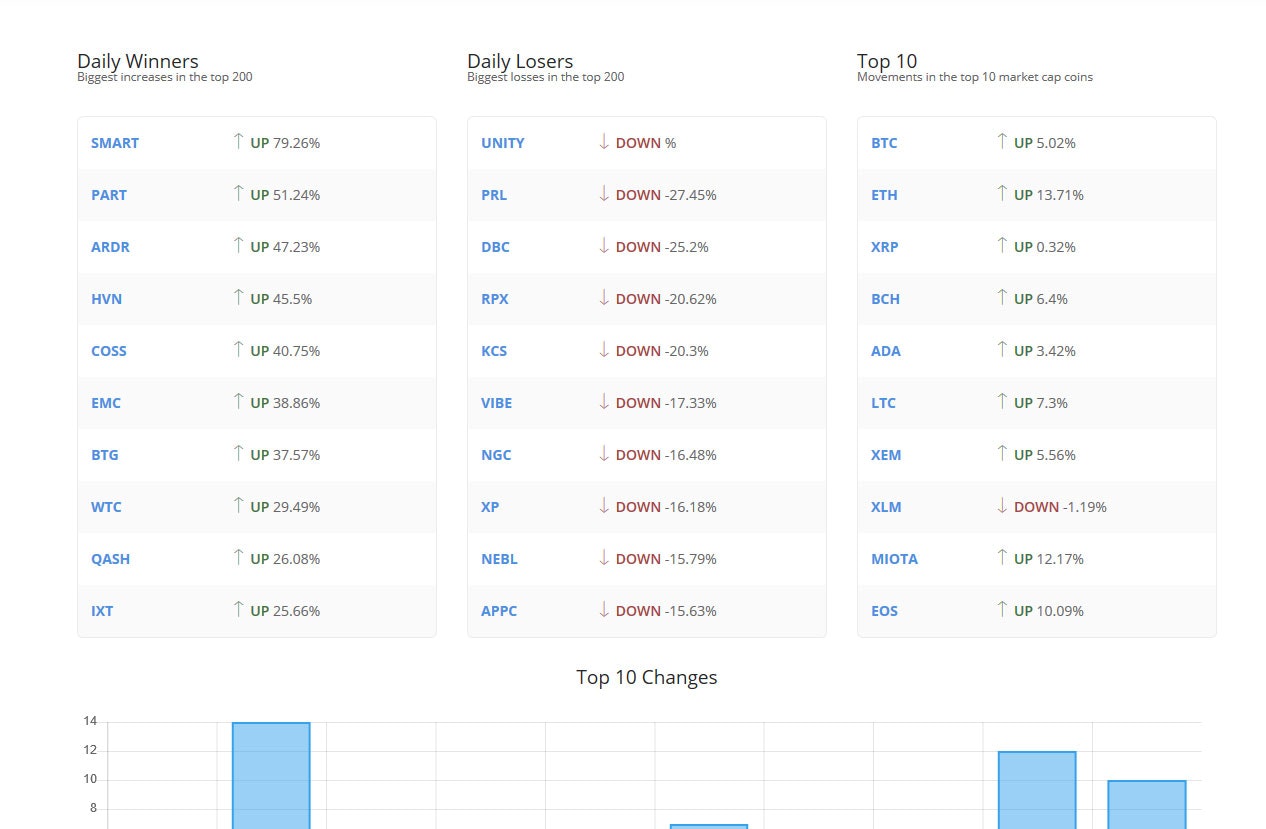This screenshot has height=829, width=1266.
Task: Click the 'UP 47.23%' value for ARDR
Action: tap(285, 247)
